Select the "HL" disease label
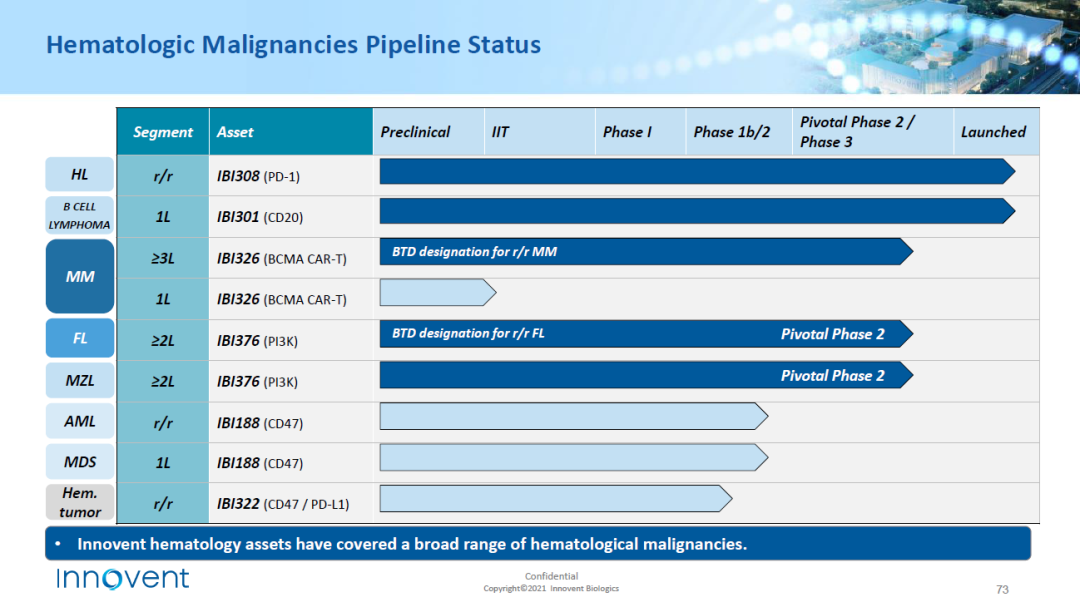Image resolution: width=1080 pixels, height=607 pixels. pos(80,174)
